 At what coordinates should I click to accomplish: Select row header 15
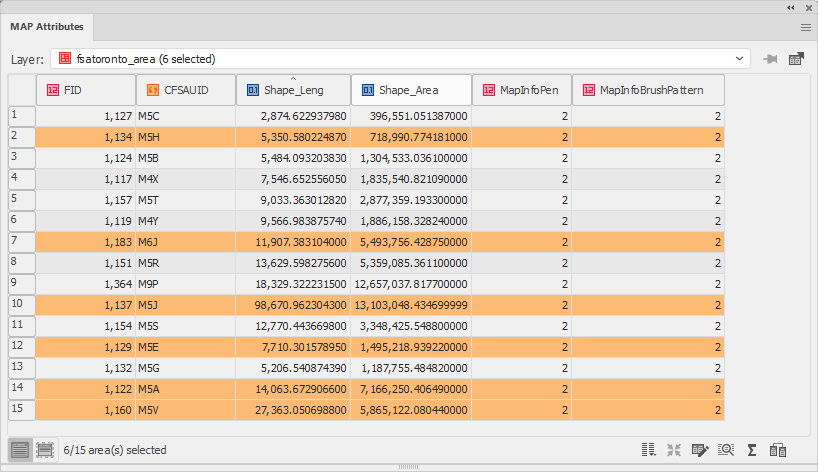click(x=22, y=410)
